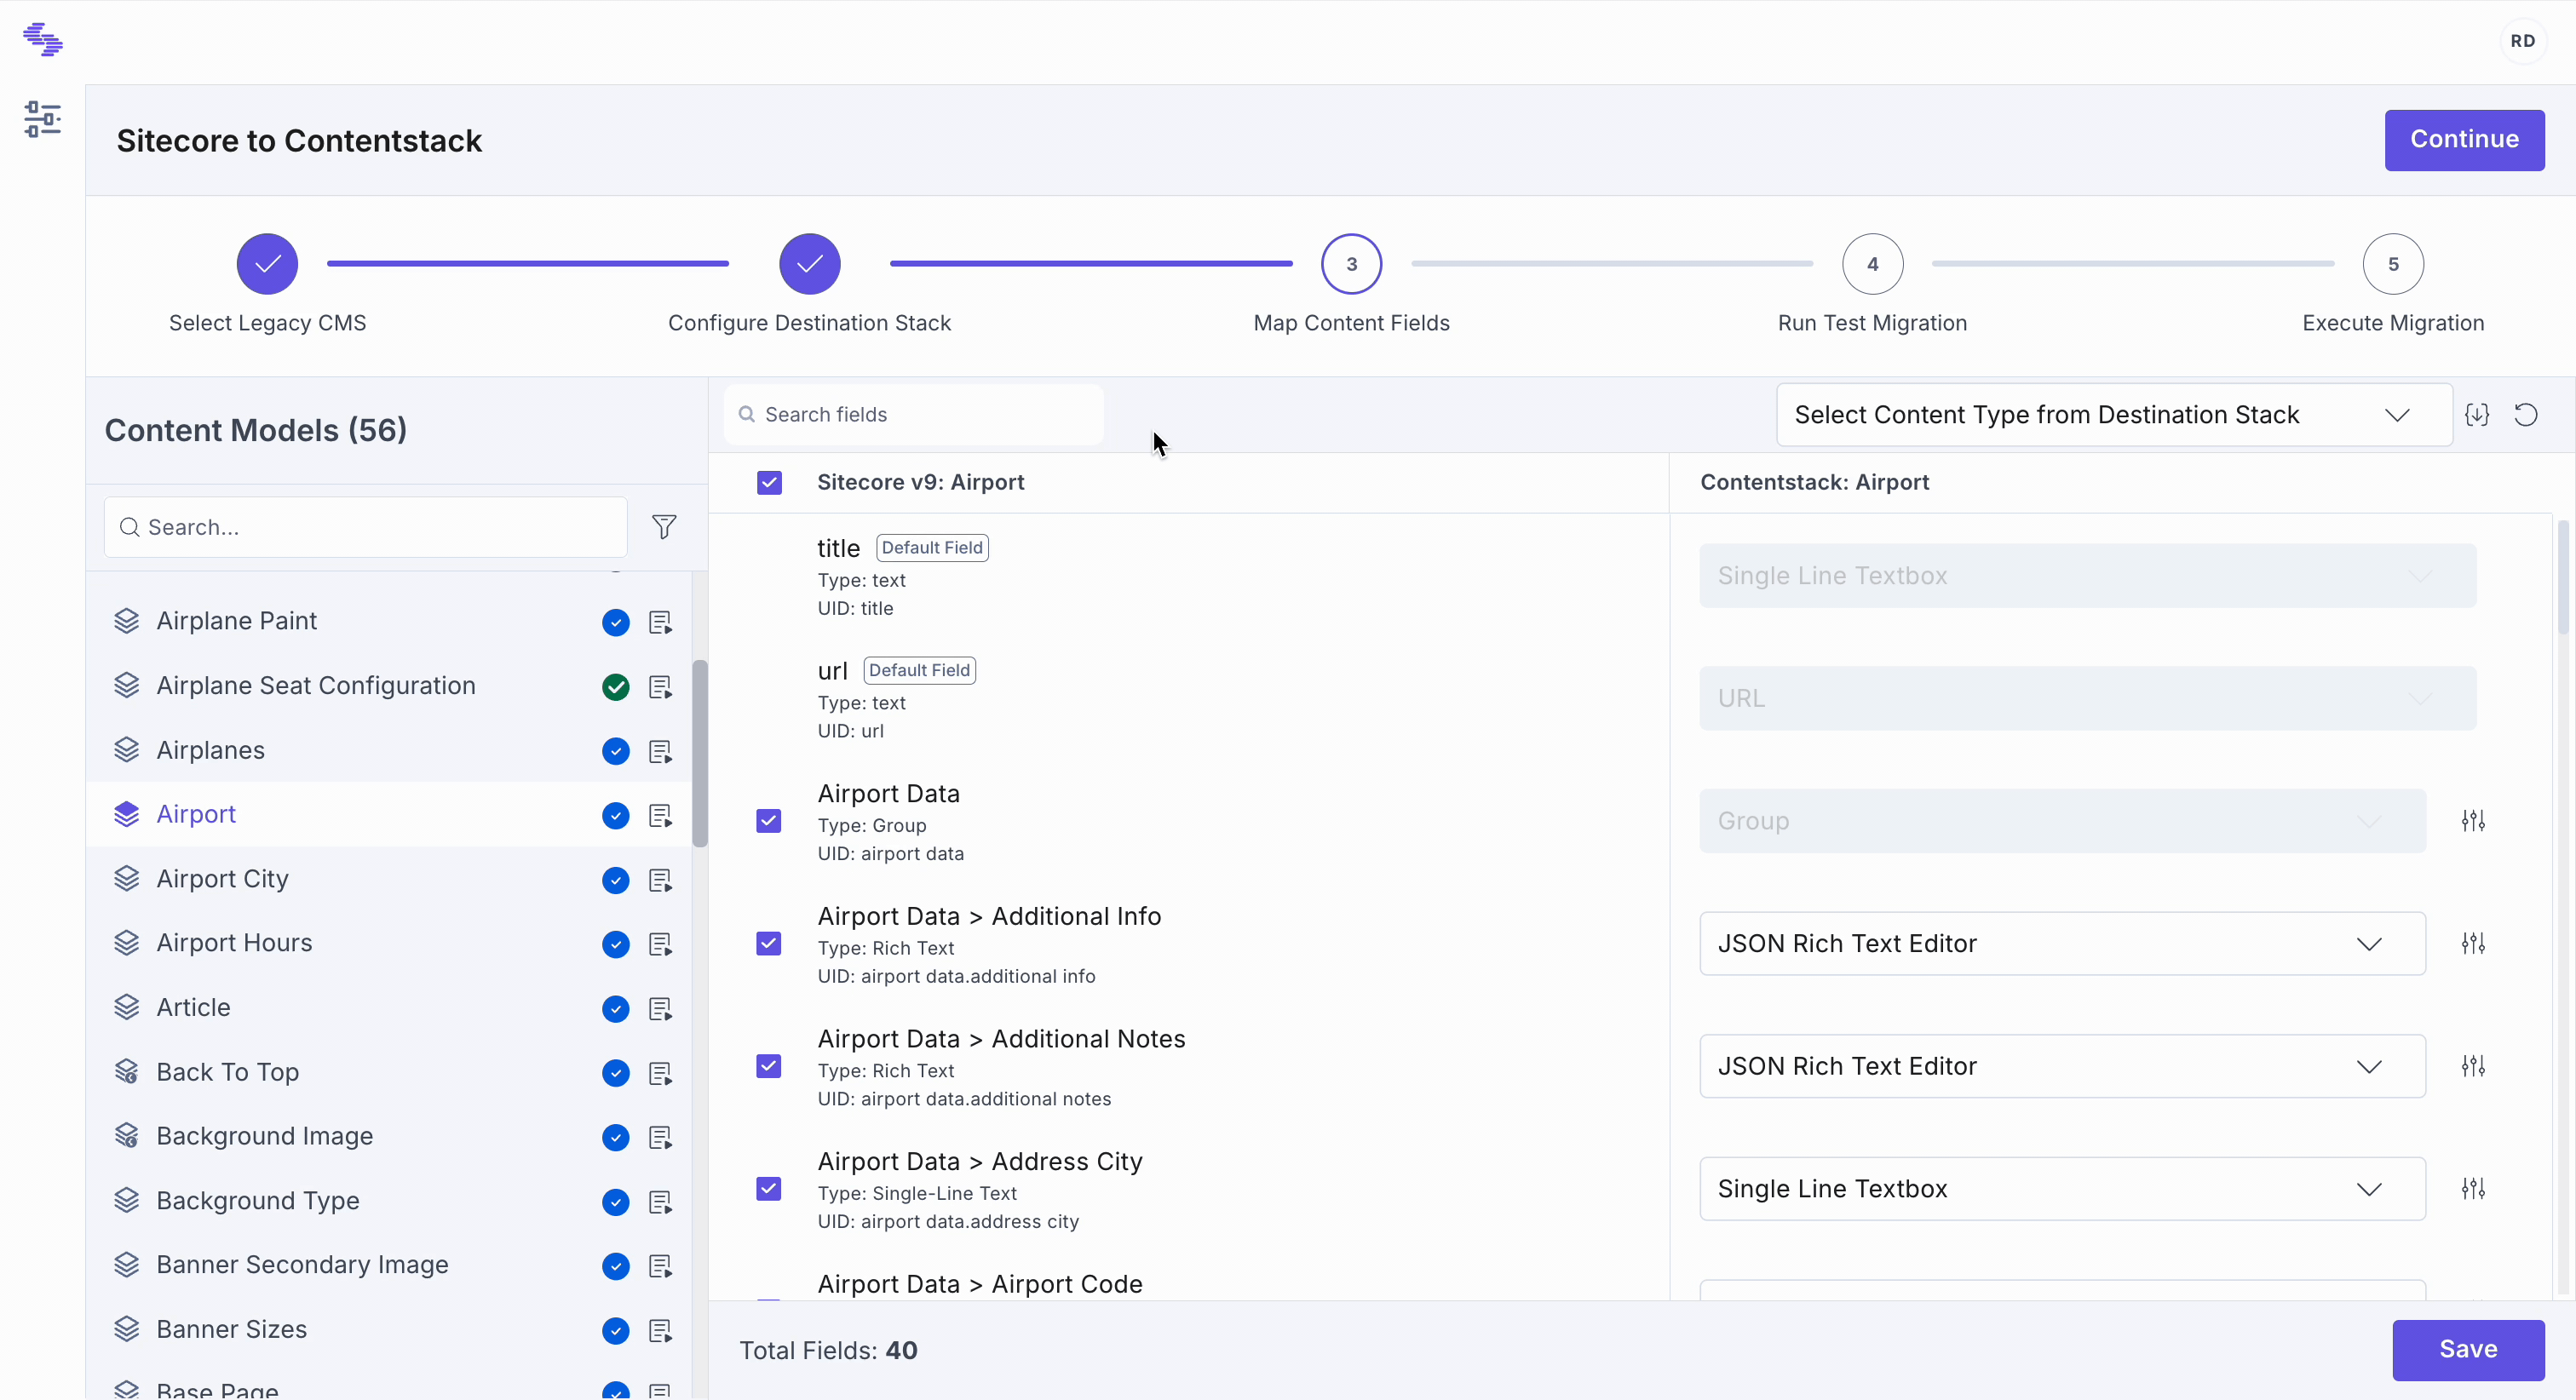Open Select Content Type from Destination Stack dropdown
Image resolution: width=2576 pixels, height=1400 pixels.
[x=2114, y=415]
